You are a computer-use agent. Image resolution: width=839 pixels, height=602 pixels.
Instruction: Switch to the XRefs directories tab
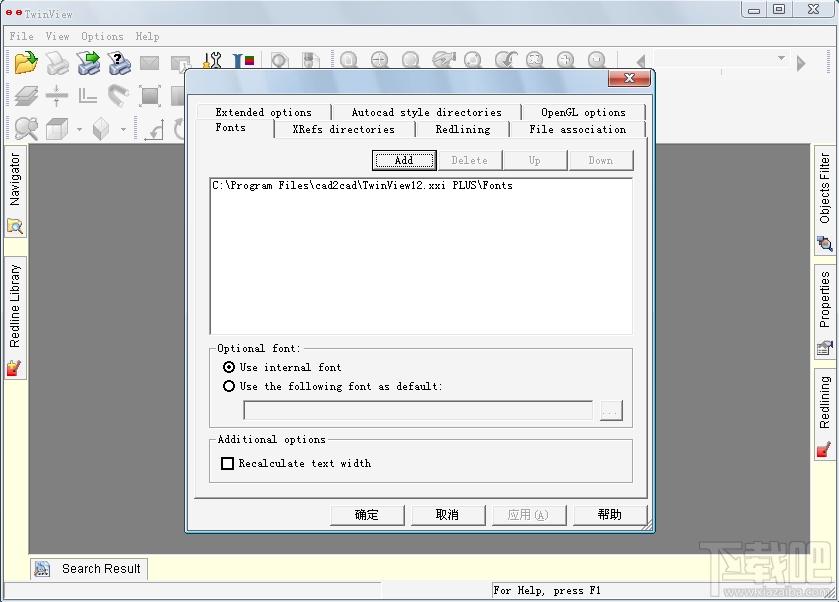pyautogui.click(x=344, y=129)
